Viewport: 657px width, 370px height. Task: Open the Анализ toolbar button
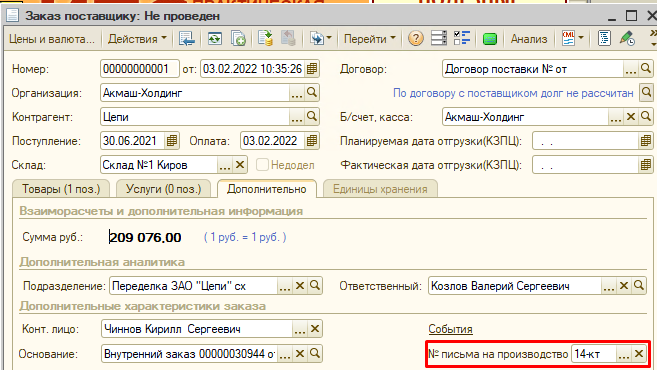pyautogui.click(x=529, y=39)
